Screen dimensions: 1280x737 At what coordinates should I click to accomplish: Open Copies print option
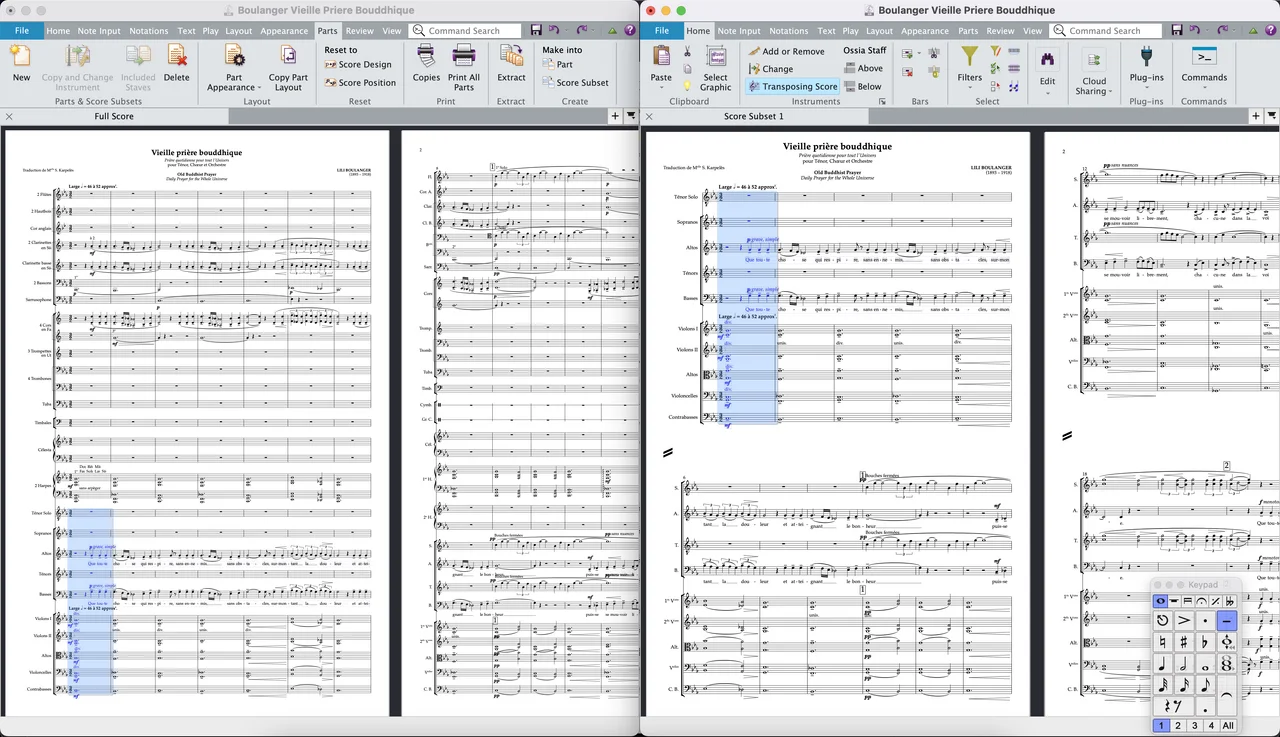(x=426, y=63)
